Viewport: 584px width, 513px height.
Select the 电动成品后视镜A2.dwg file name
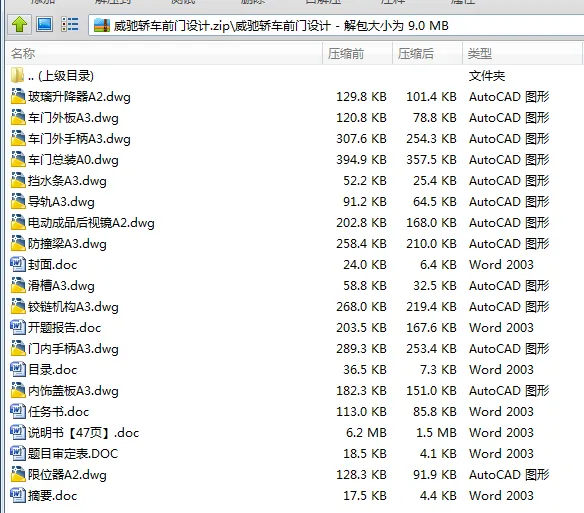[91, 223]
